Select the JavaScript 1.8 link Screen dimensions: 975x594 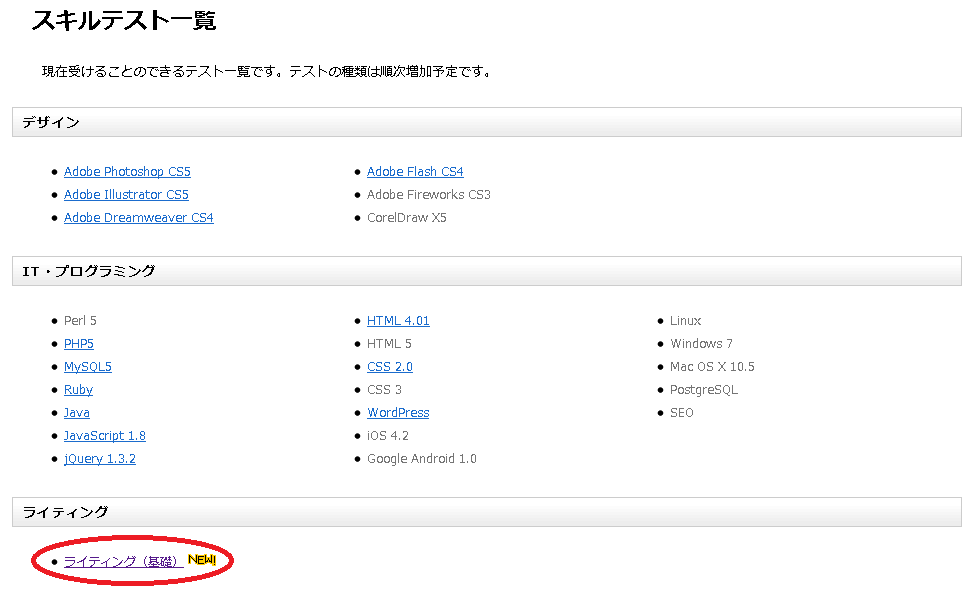[105, 436]
